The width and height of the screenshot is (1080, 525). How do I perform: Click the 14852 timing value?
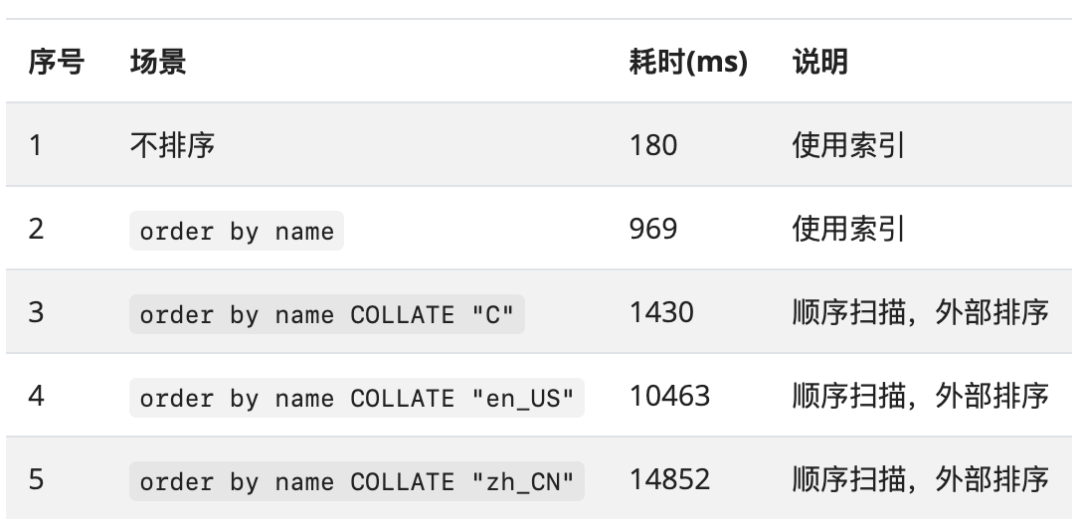click(x=669, y=480)
